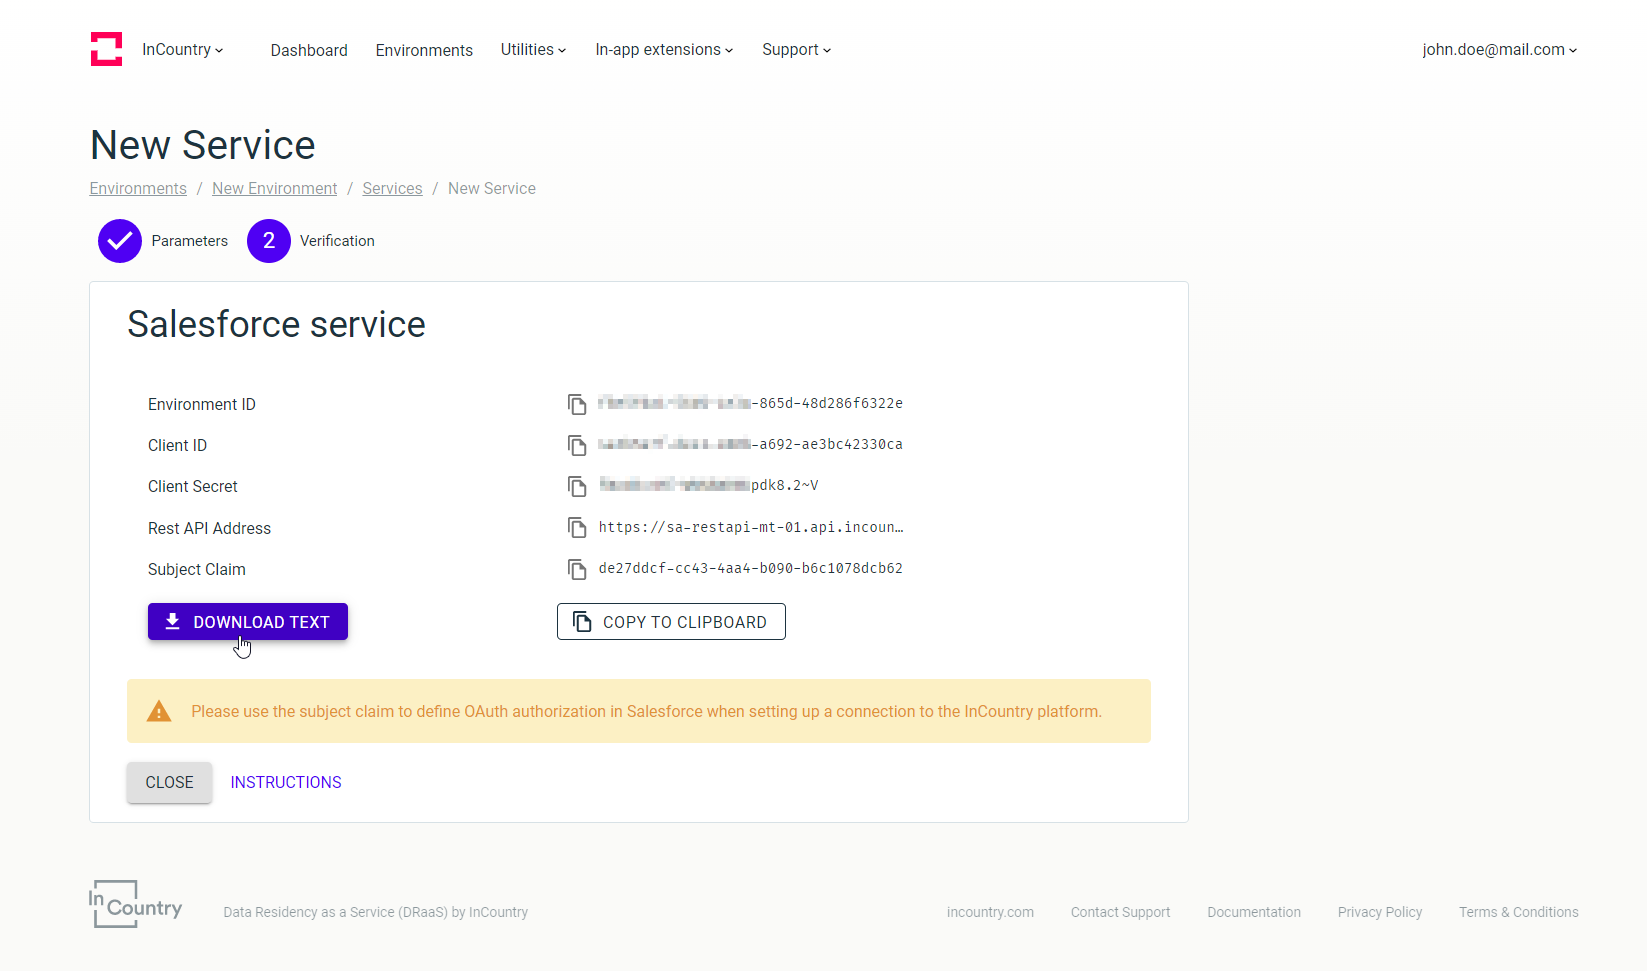Copy the Environment ID value
This screenshot has width=1647, height=971.
577,404
